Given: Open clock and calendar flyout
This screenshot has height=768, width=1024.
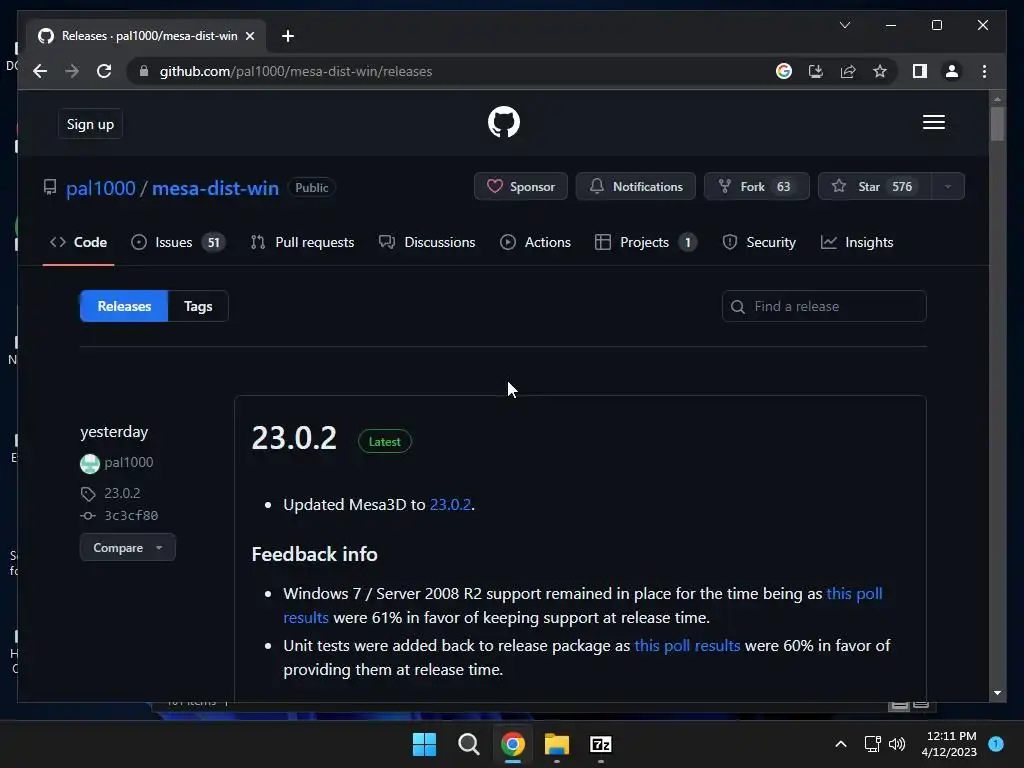Looking at the screenshot, I should coord(949,744).
